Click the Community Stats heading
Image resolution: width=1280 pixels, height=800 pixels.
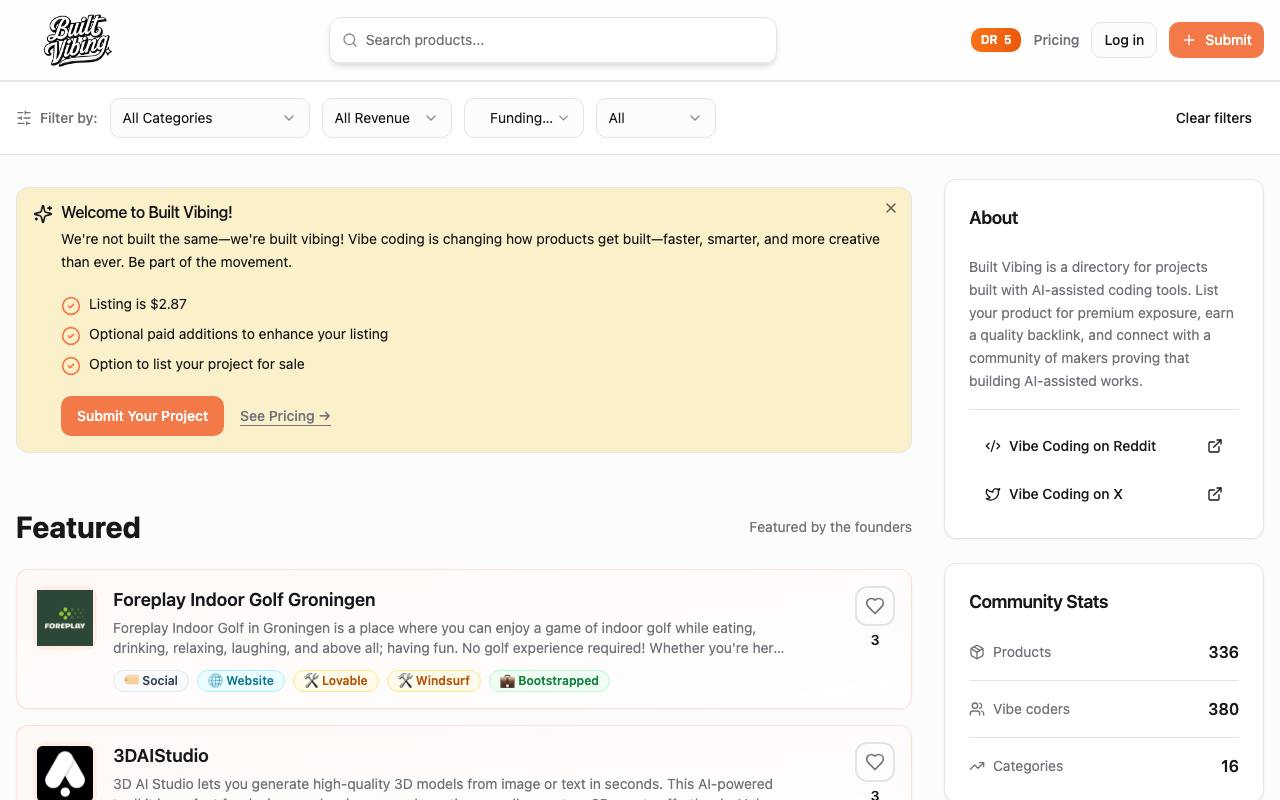click(1038, 602)
